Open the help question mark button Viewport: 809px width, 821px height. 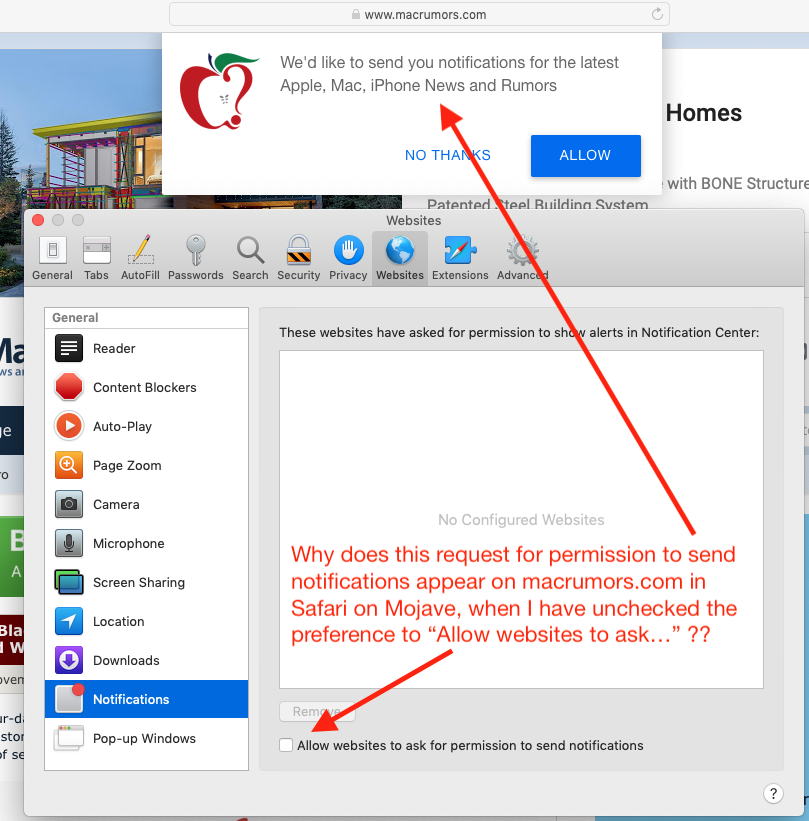pos(773,793)
